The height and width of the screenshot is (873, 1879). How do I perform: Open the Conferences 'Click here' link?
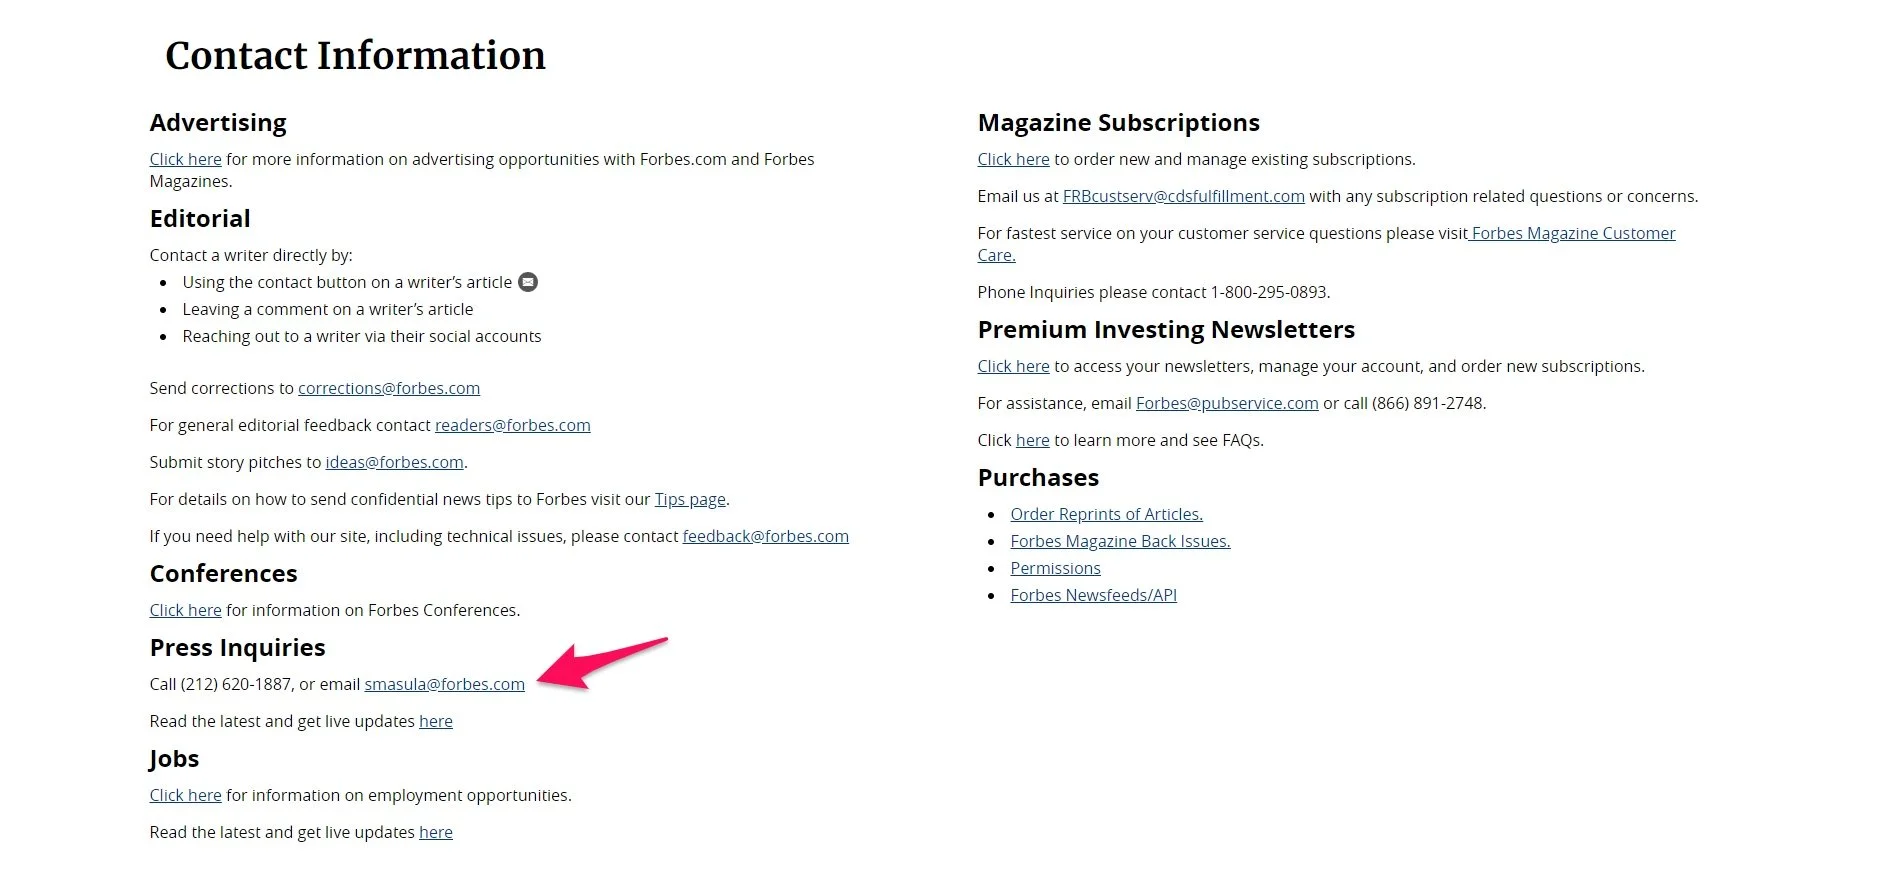click(186, 610)
